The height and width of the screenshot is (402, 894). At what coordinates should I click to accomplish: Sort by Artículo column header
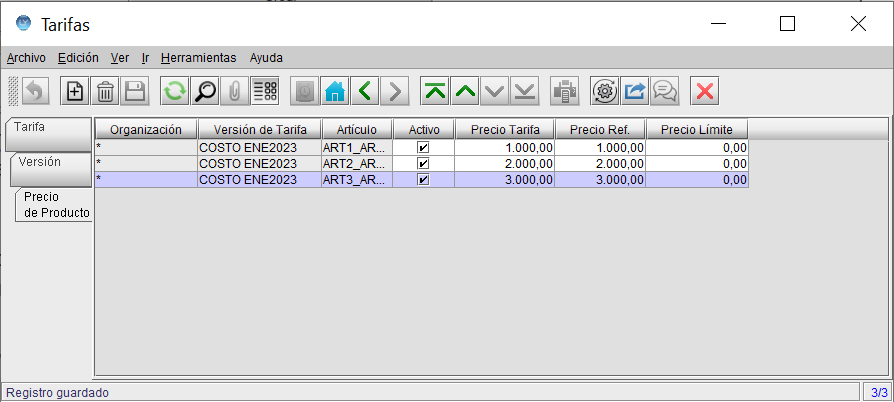357,130
